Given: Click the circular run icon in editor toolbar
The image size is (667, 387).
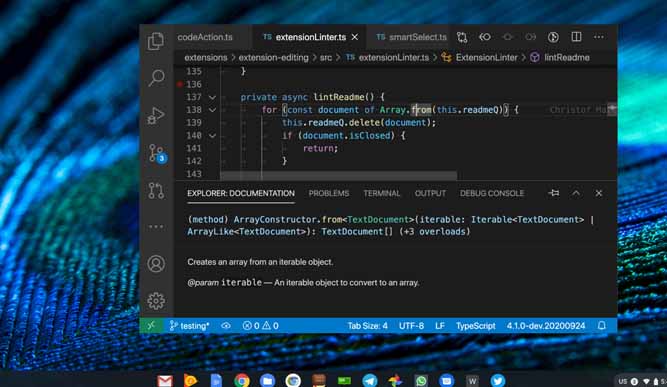Looking at the screenshot, I should tap(553, 37).
